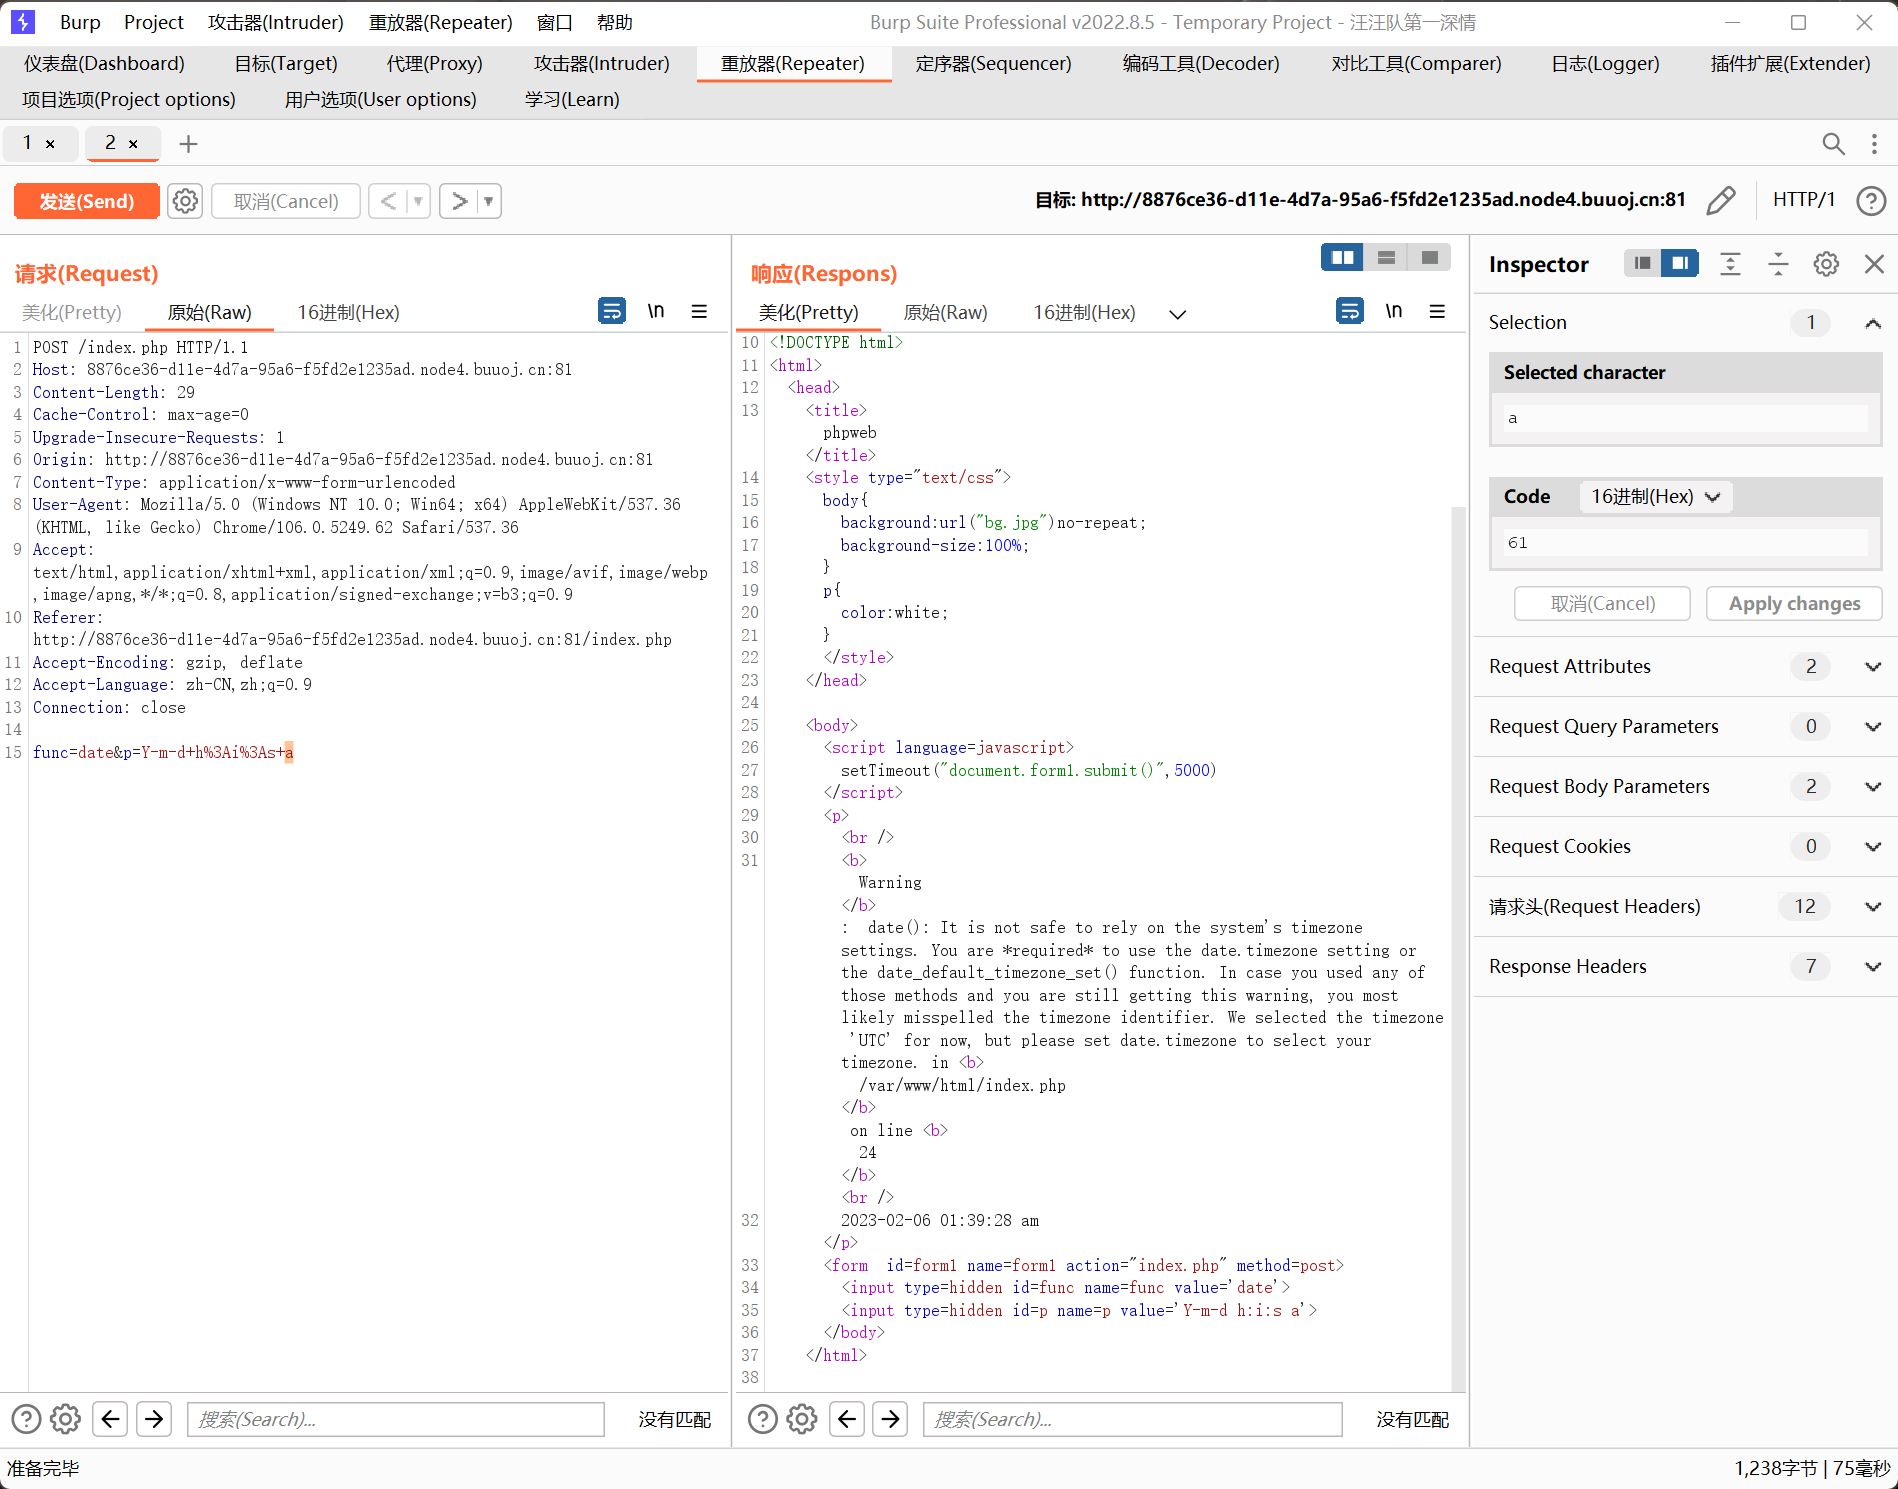Click the top 取消(Cancel) button
This screenshot has height=1489, width=1898.
286,201
